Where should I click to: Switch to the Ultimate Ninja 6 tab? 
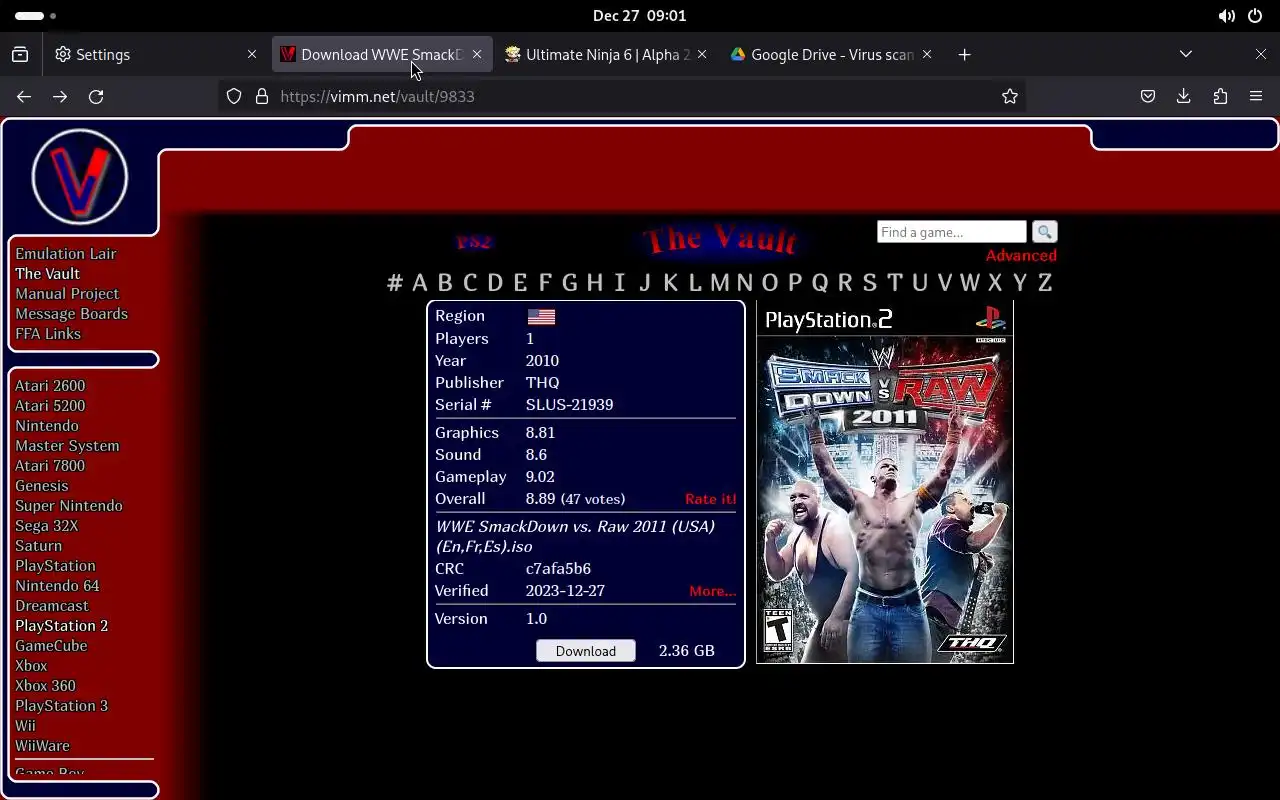coord(607,54)
